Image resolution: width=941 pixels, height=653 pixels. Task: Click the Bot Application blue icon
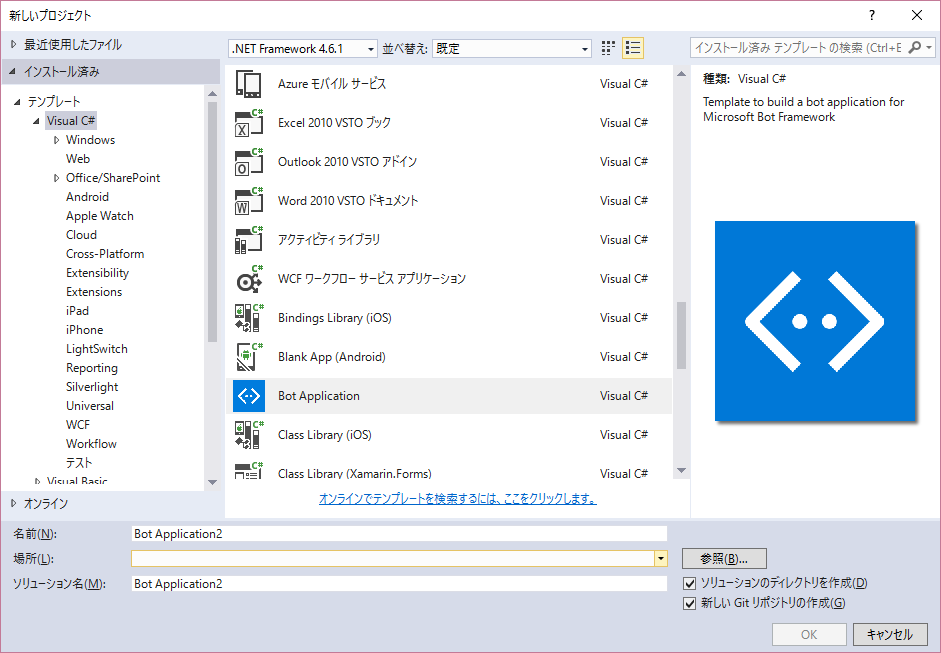pyautogui.click(x=248, y=396)
